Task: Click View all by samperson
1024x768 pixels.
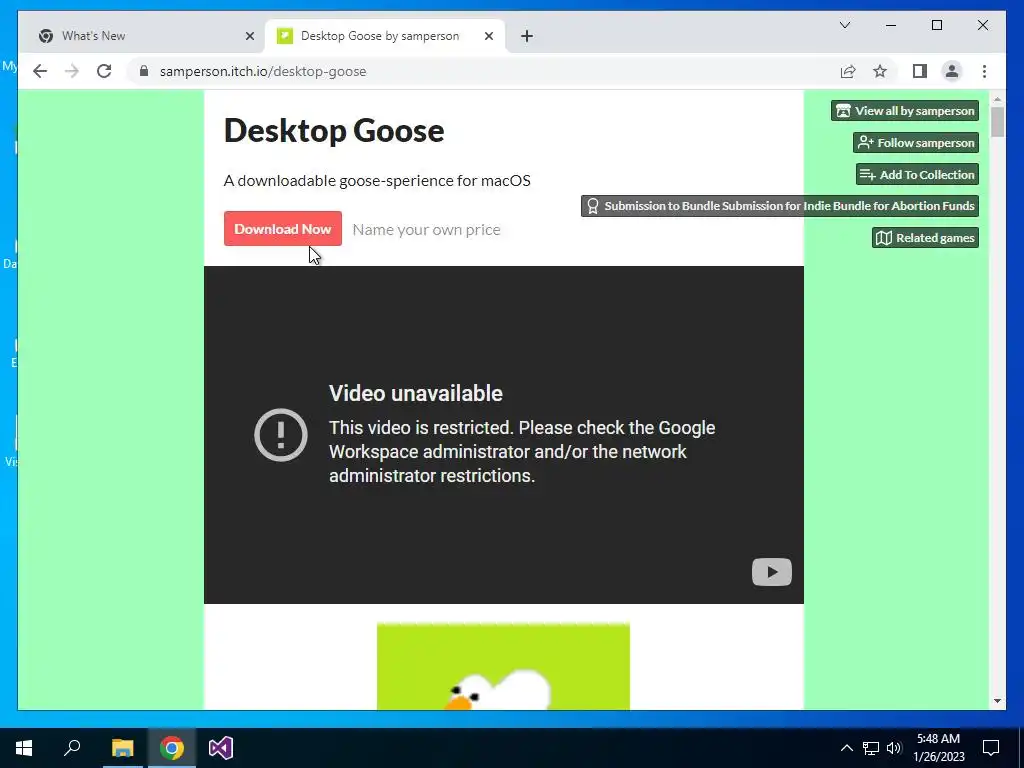Action: click(x=904, y=110)
